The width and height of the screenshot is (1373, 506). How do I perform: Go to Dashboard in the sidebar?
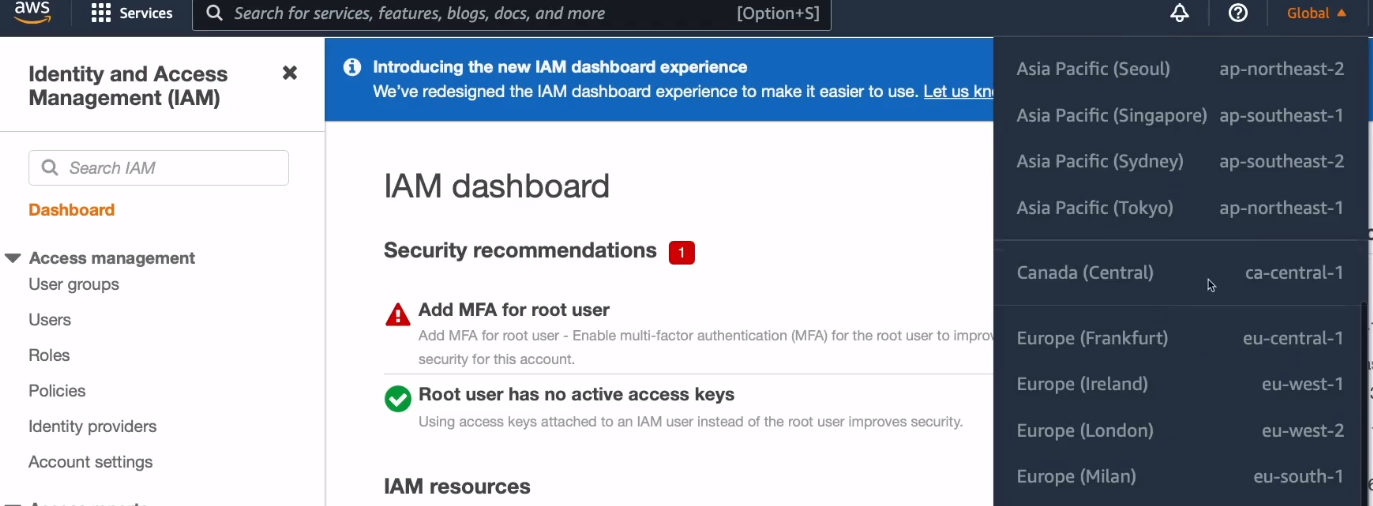coord(72,210)
